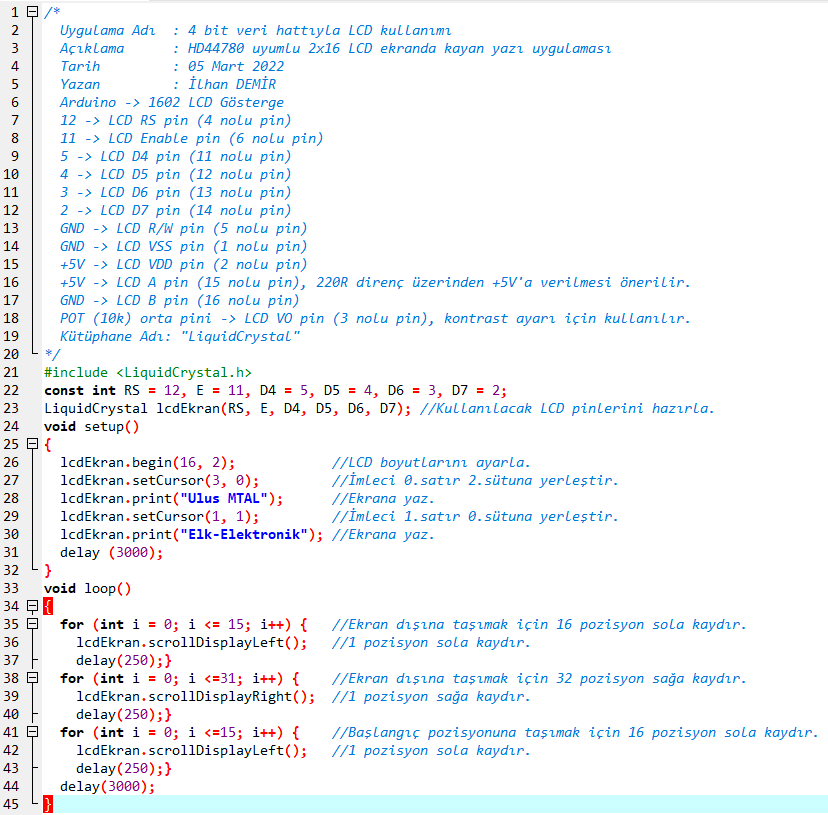This screenshot has height=815, width=828.
Task: Click comment starting '//Başlangıç pozisyonuna taşımak'
Action: [575, 733]
